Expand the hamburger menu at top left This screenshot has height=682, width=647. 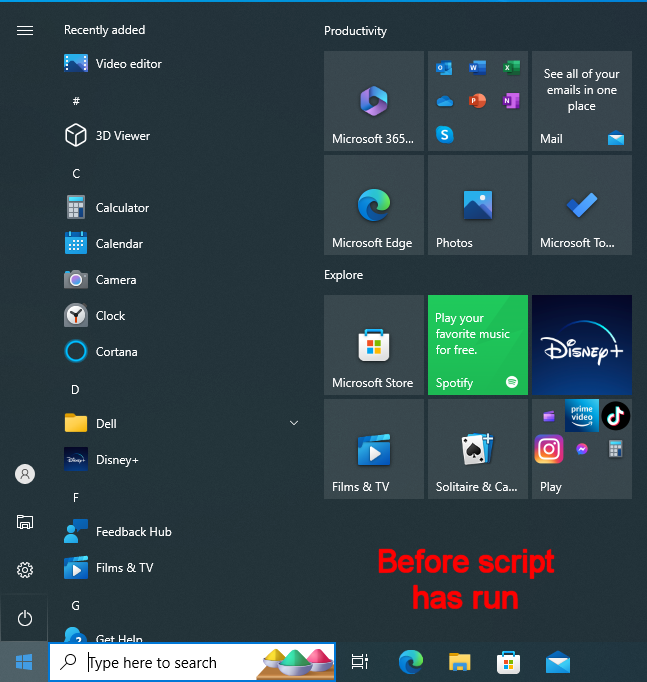coord(25,30)
